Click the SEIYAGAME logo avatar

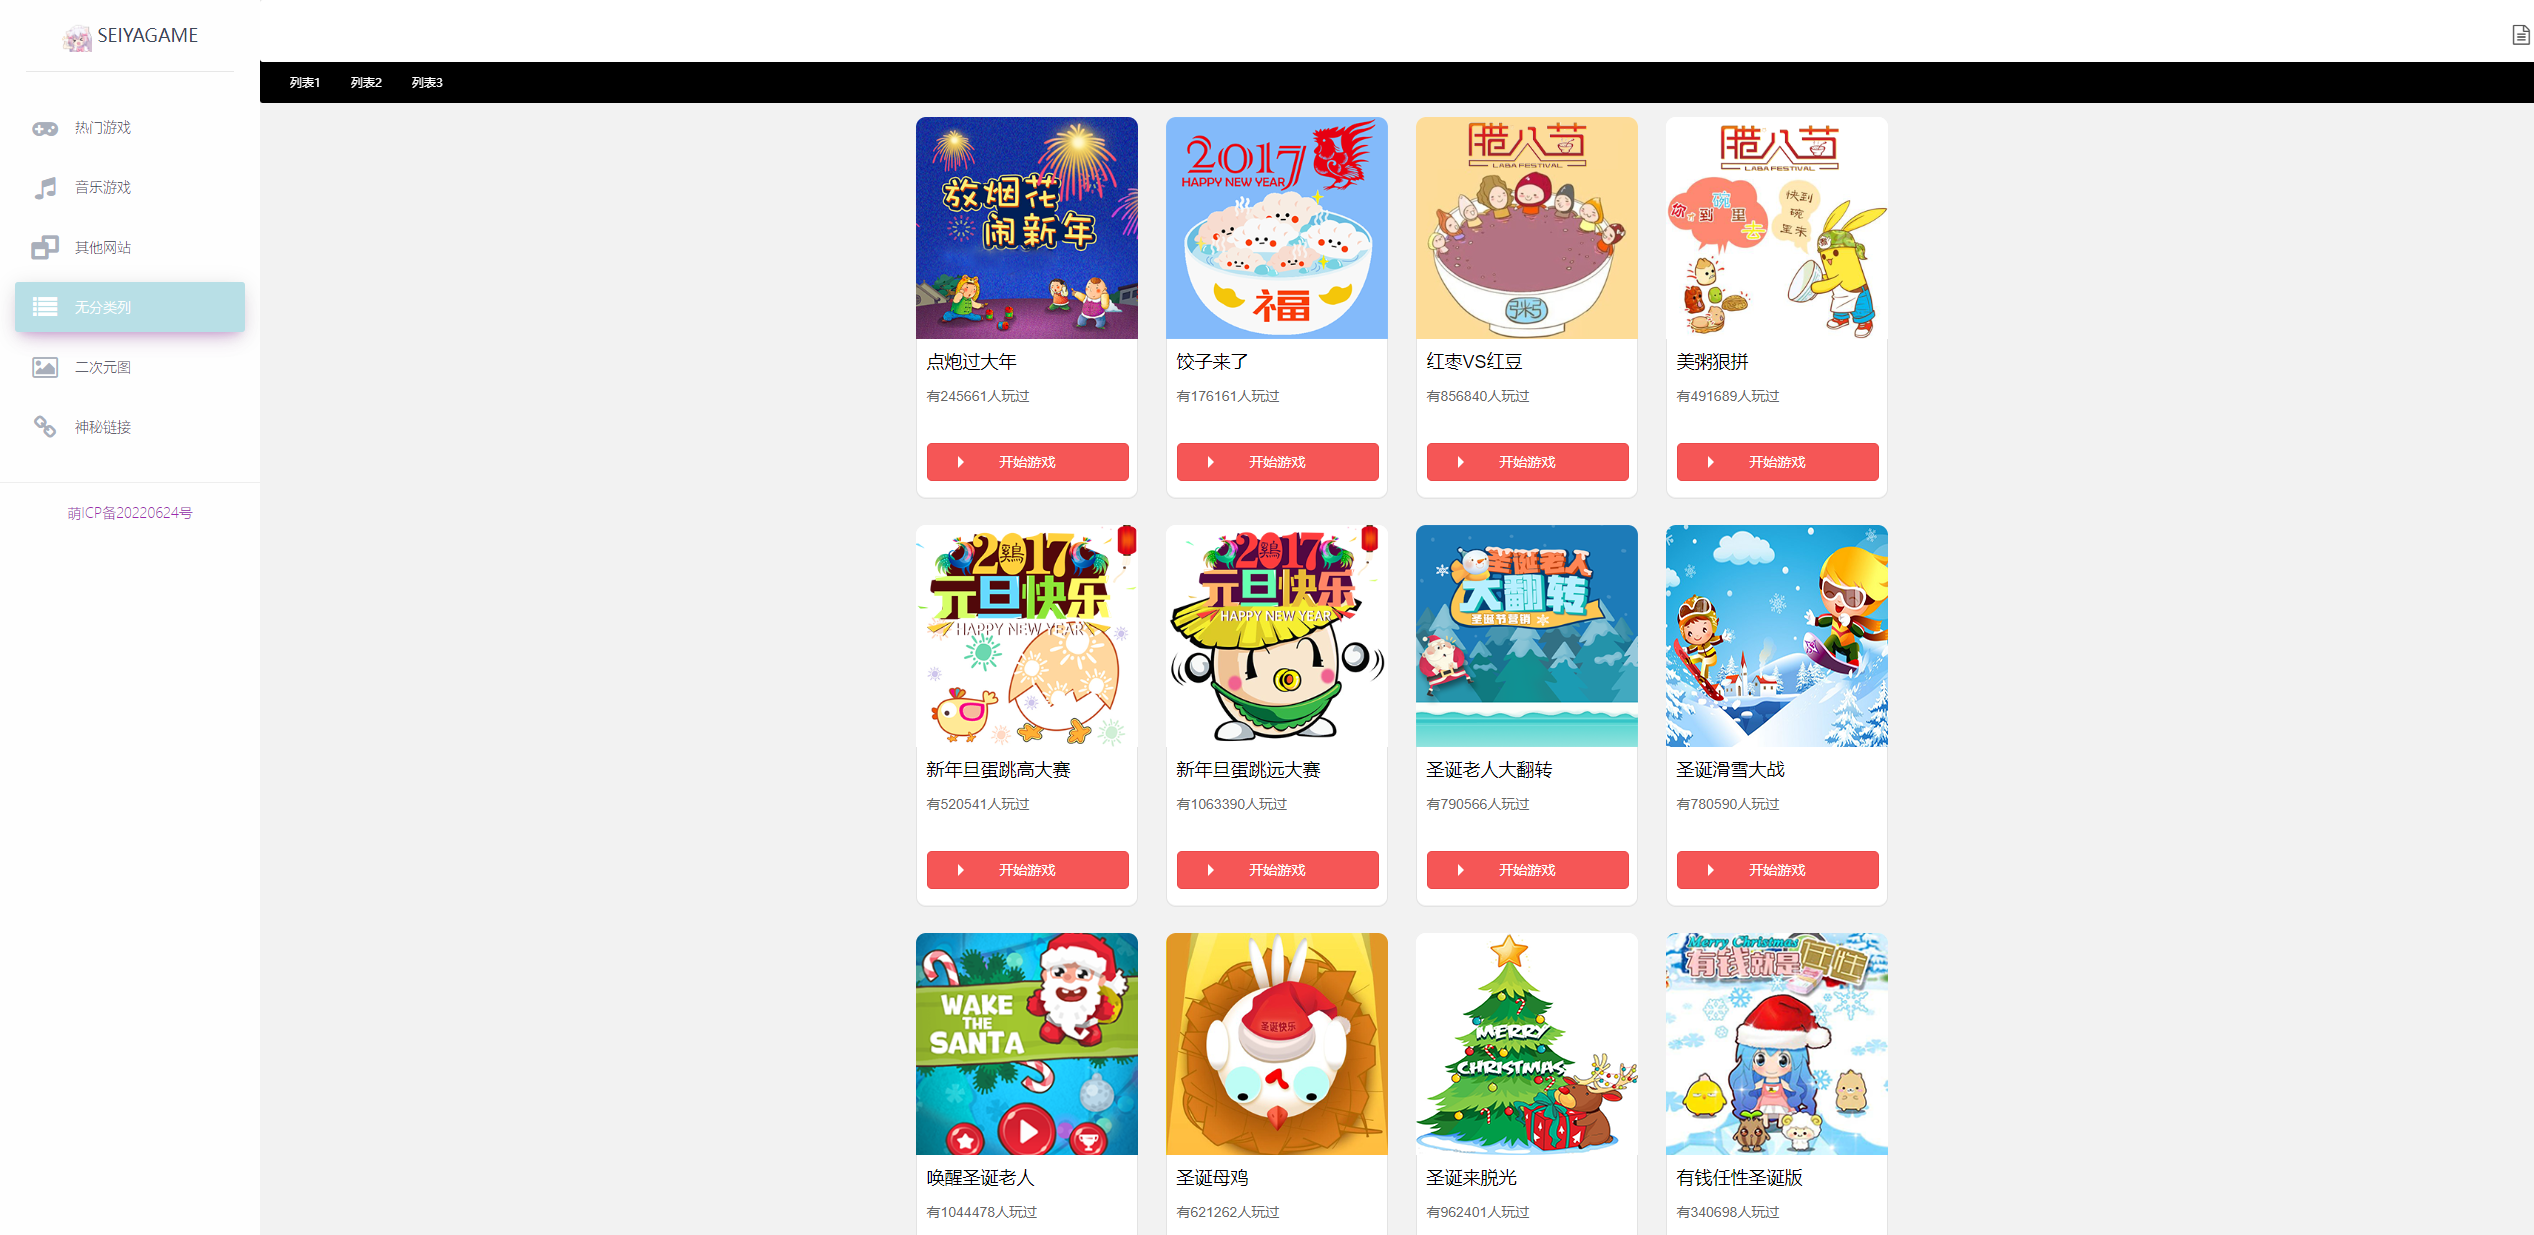pyautogui.click(x=77, y=38)
